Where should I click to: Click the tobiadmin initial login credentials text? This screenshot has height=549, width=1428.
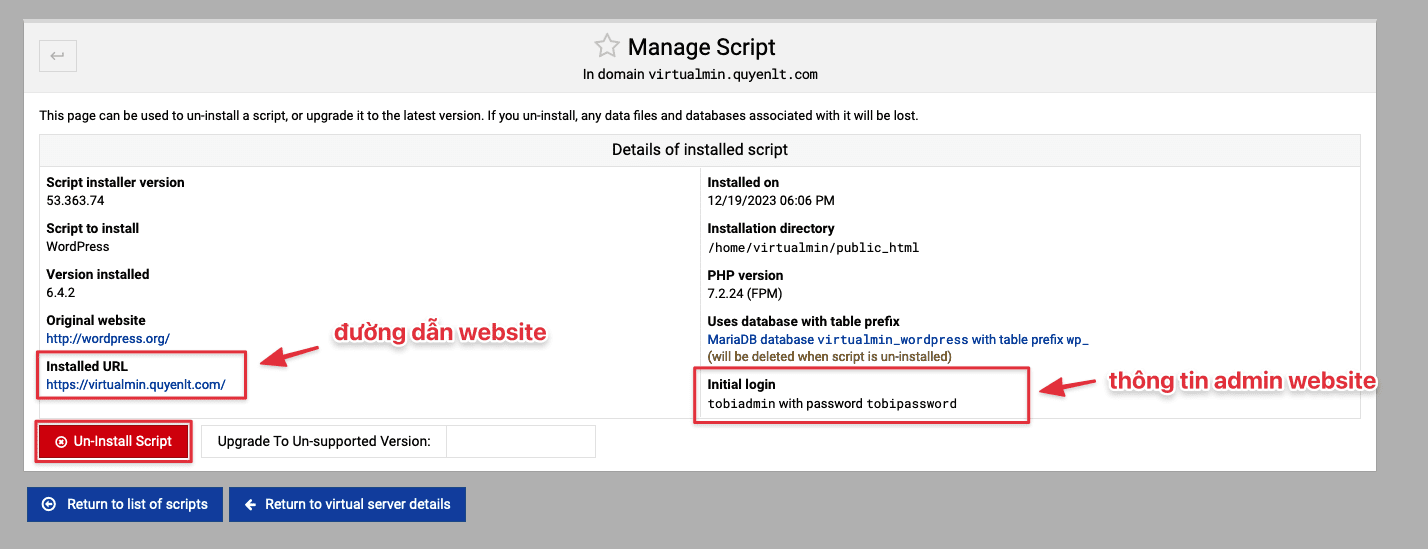click(832, 404)
